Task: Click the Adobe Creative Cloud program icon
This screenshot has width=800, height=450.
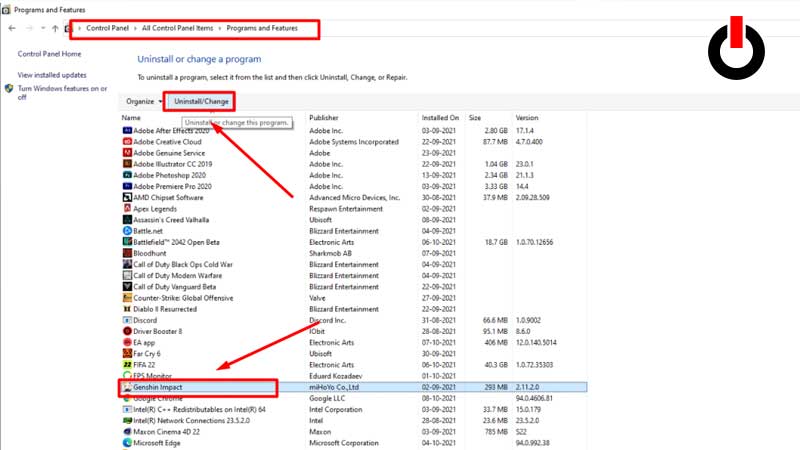Action: 127,142
